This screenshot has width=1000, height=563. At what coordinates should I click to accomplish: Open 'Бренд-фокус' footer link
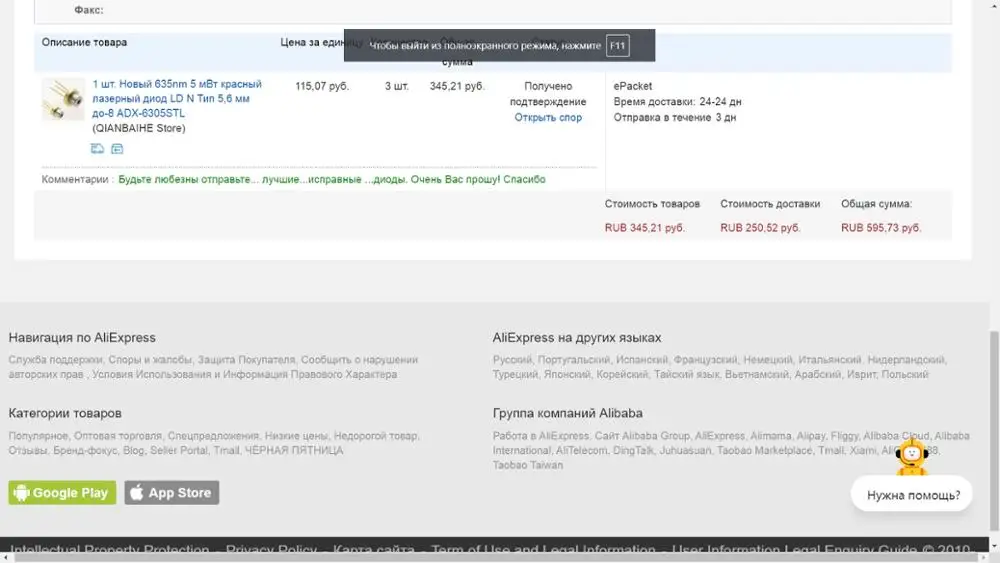click(85, 451)
